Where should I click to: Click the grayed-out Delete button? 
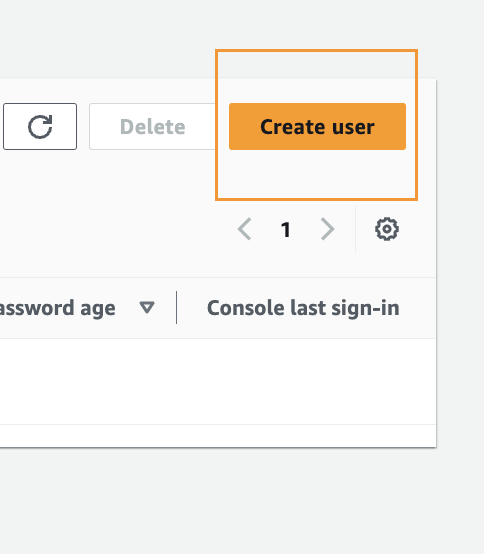pyautogui.click(x=152, y=126)
